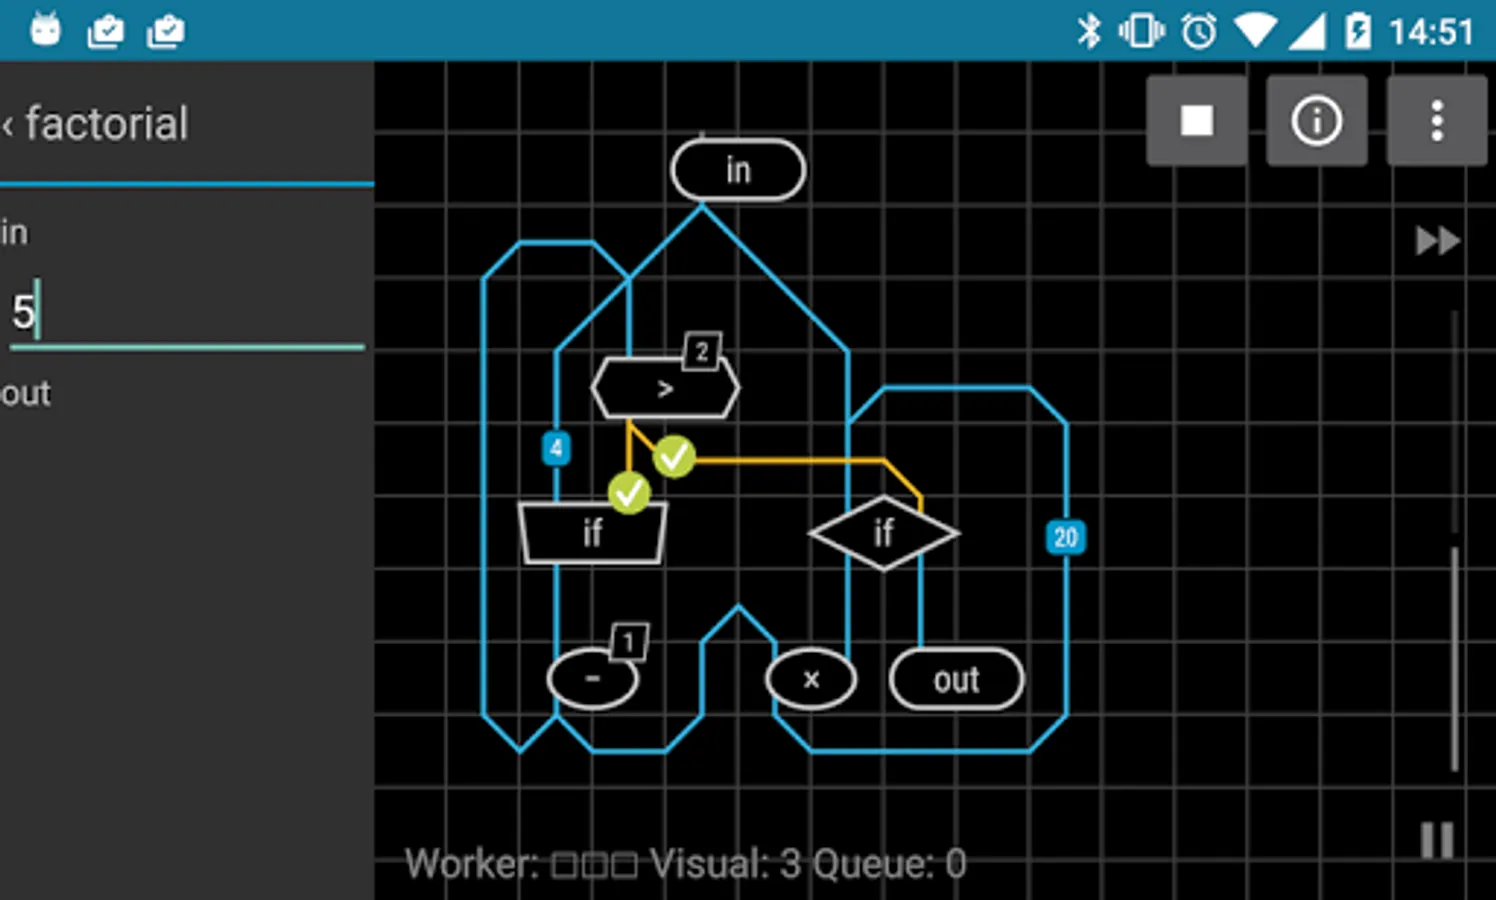This screenshot has height=900, width=1496.
Task: Tap the Bluetooth status icon
Action: (x=1088, y=31)
